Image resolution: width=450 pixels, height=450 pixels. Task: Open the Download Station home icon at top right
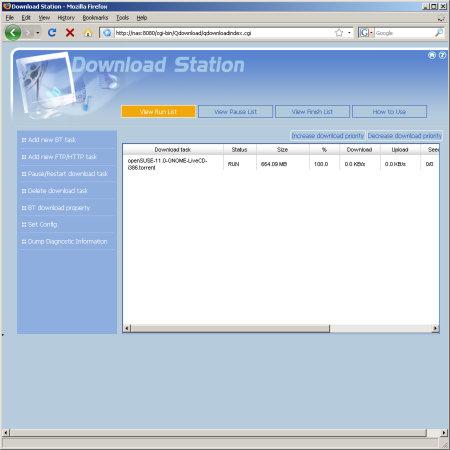coord(432,55)
